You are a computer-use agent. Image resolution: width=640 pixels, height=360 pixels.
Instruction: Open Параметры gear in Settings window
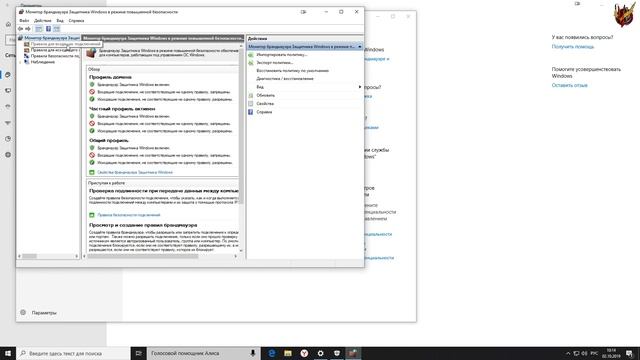[x=23, y=313]
